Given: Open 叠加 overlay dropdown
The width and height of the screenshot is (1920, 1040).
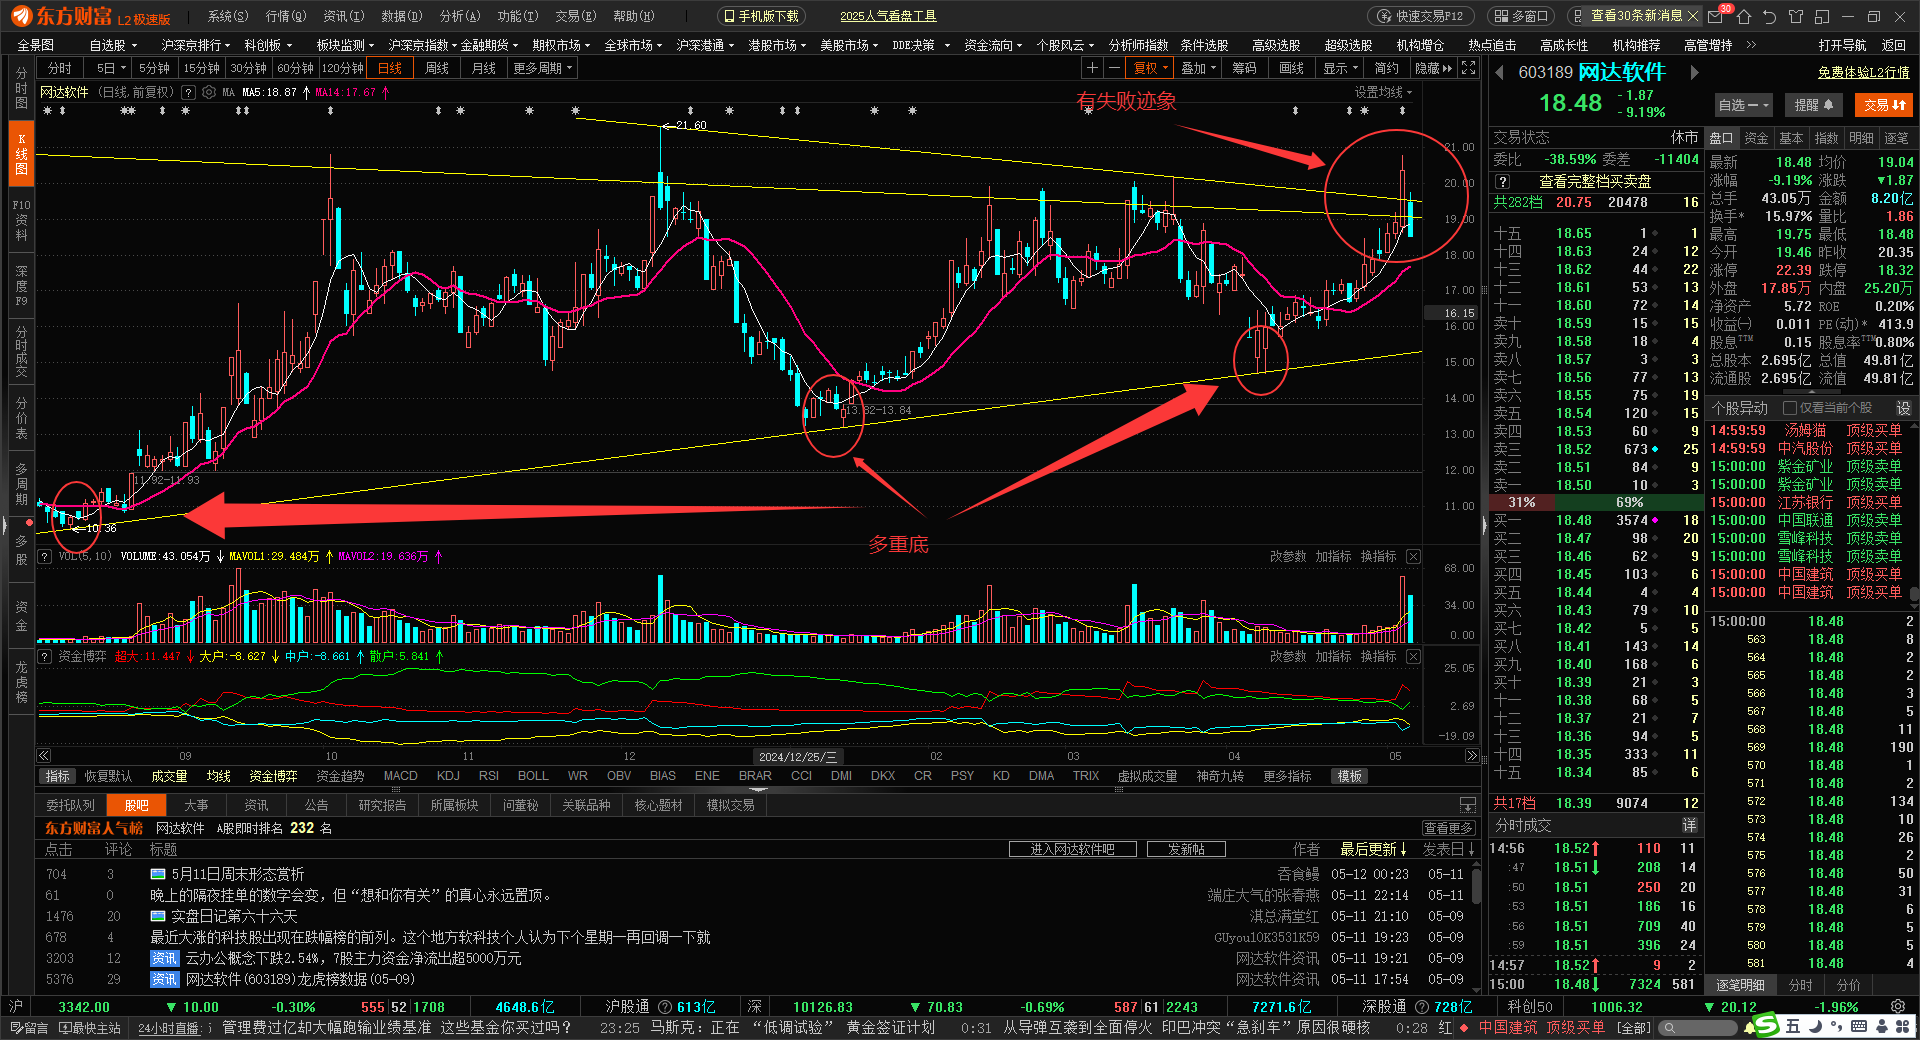Looking at the screenshot, I should click(1199, 68).
